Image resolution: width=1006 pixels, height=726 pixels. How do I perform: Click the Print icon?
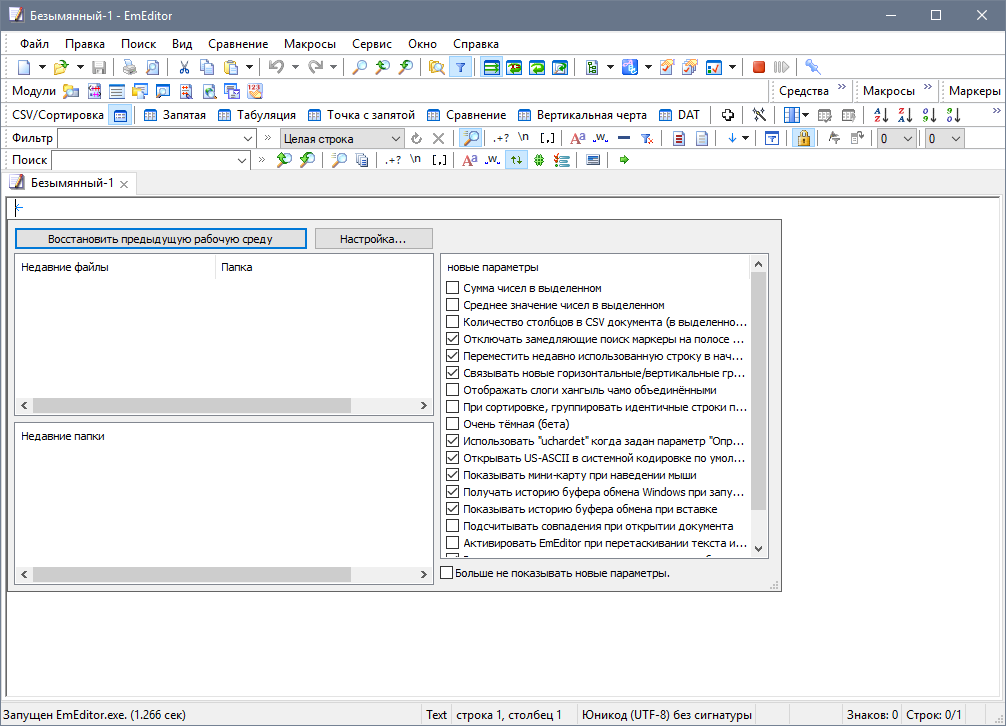point(130,67)
